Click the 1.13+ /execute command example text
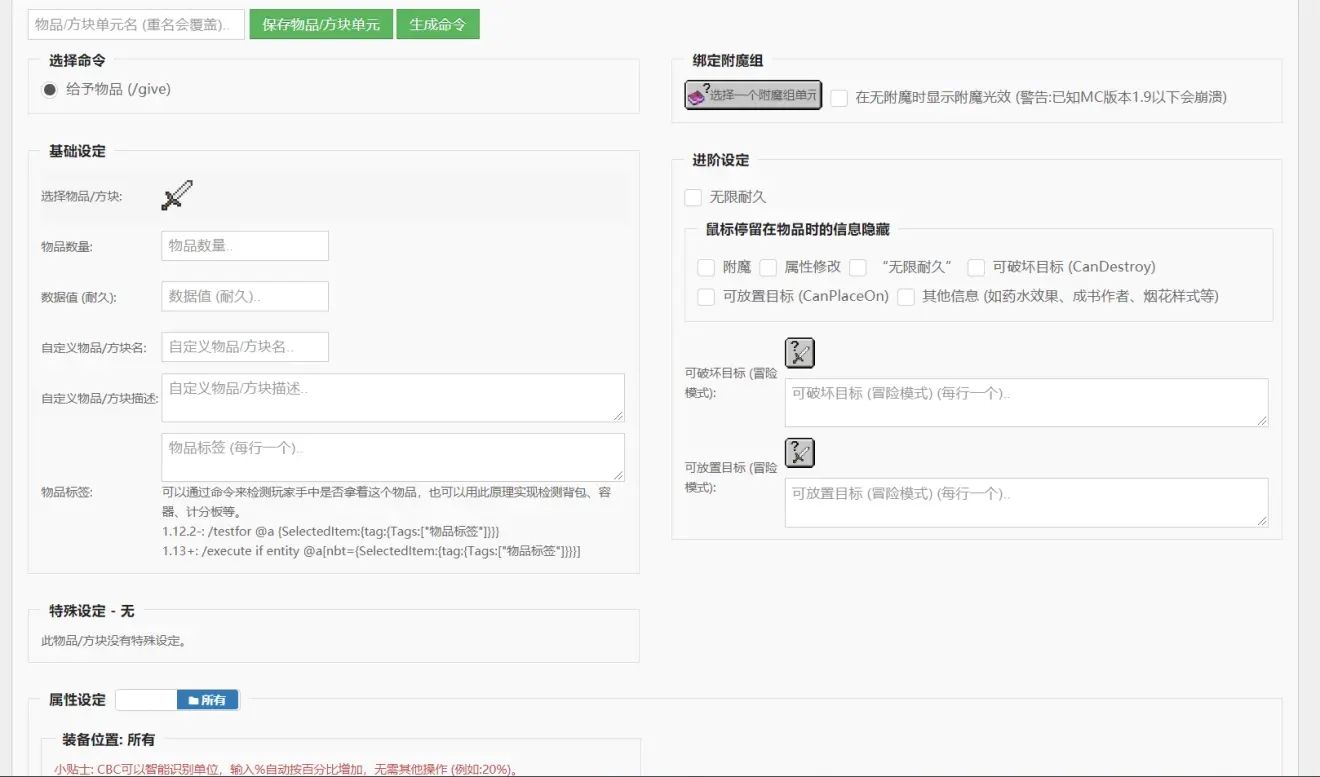This screenshot has height=777, width=1320. tap(371, 551)
